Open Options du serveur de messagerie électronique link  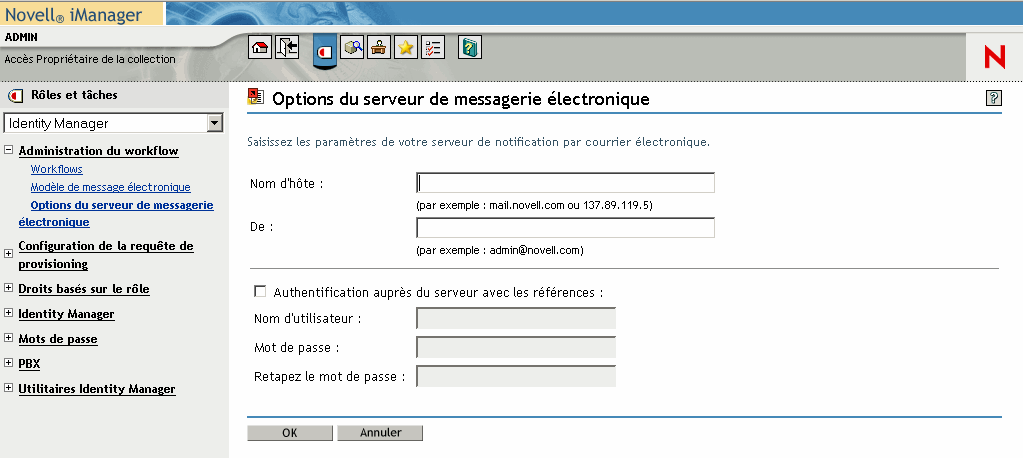(116, 213)
